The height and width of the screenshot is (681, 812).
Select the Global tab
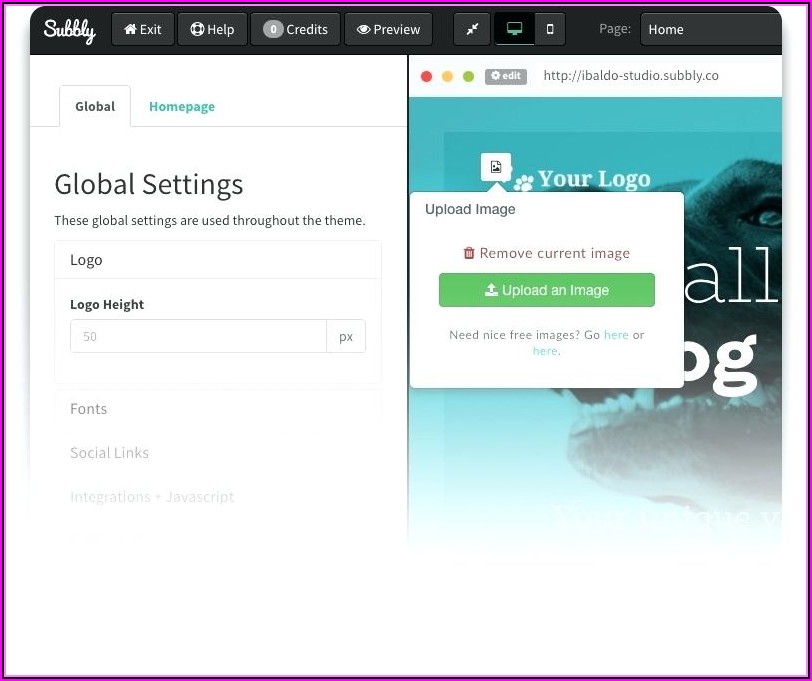95,106
